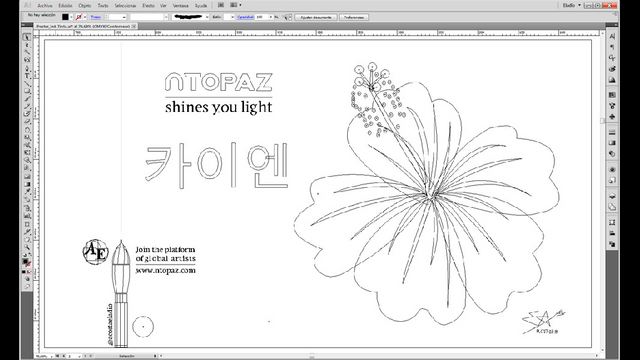
Task: Click the Trazo stroke link
Action: click(x=96, y=17)
